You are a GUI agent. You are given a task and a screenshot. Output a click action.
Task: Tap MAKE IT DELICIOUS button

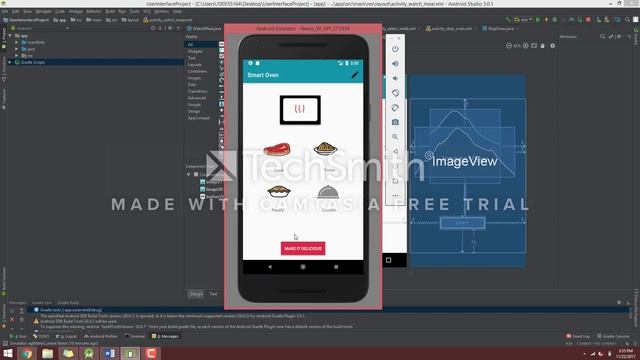(303, 248)
